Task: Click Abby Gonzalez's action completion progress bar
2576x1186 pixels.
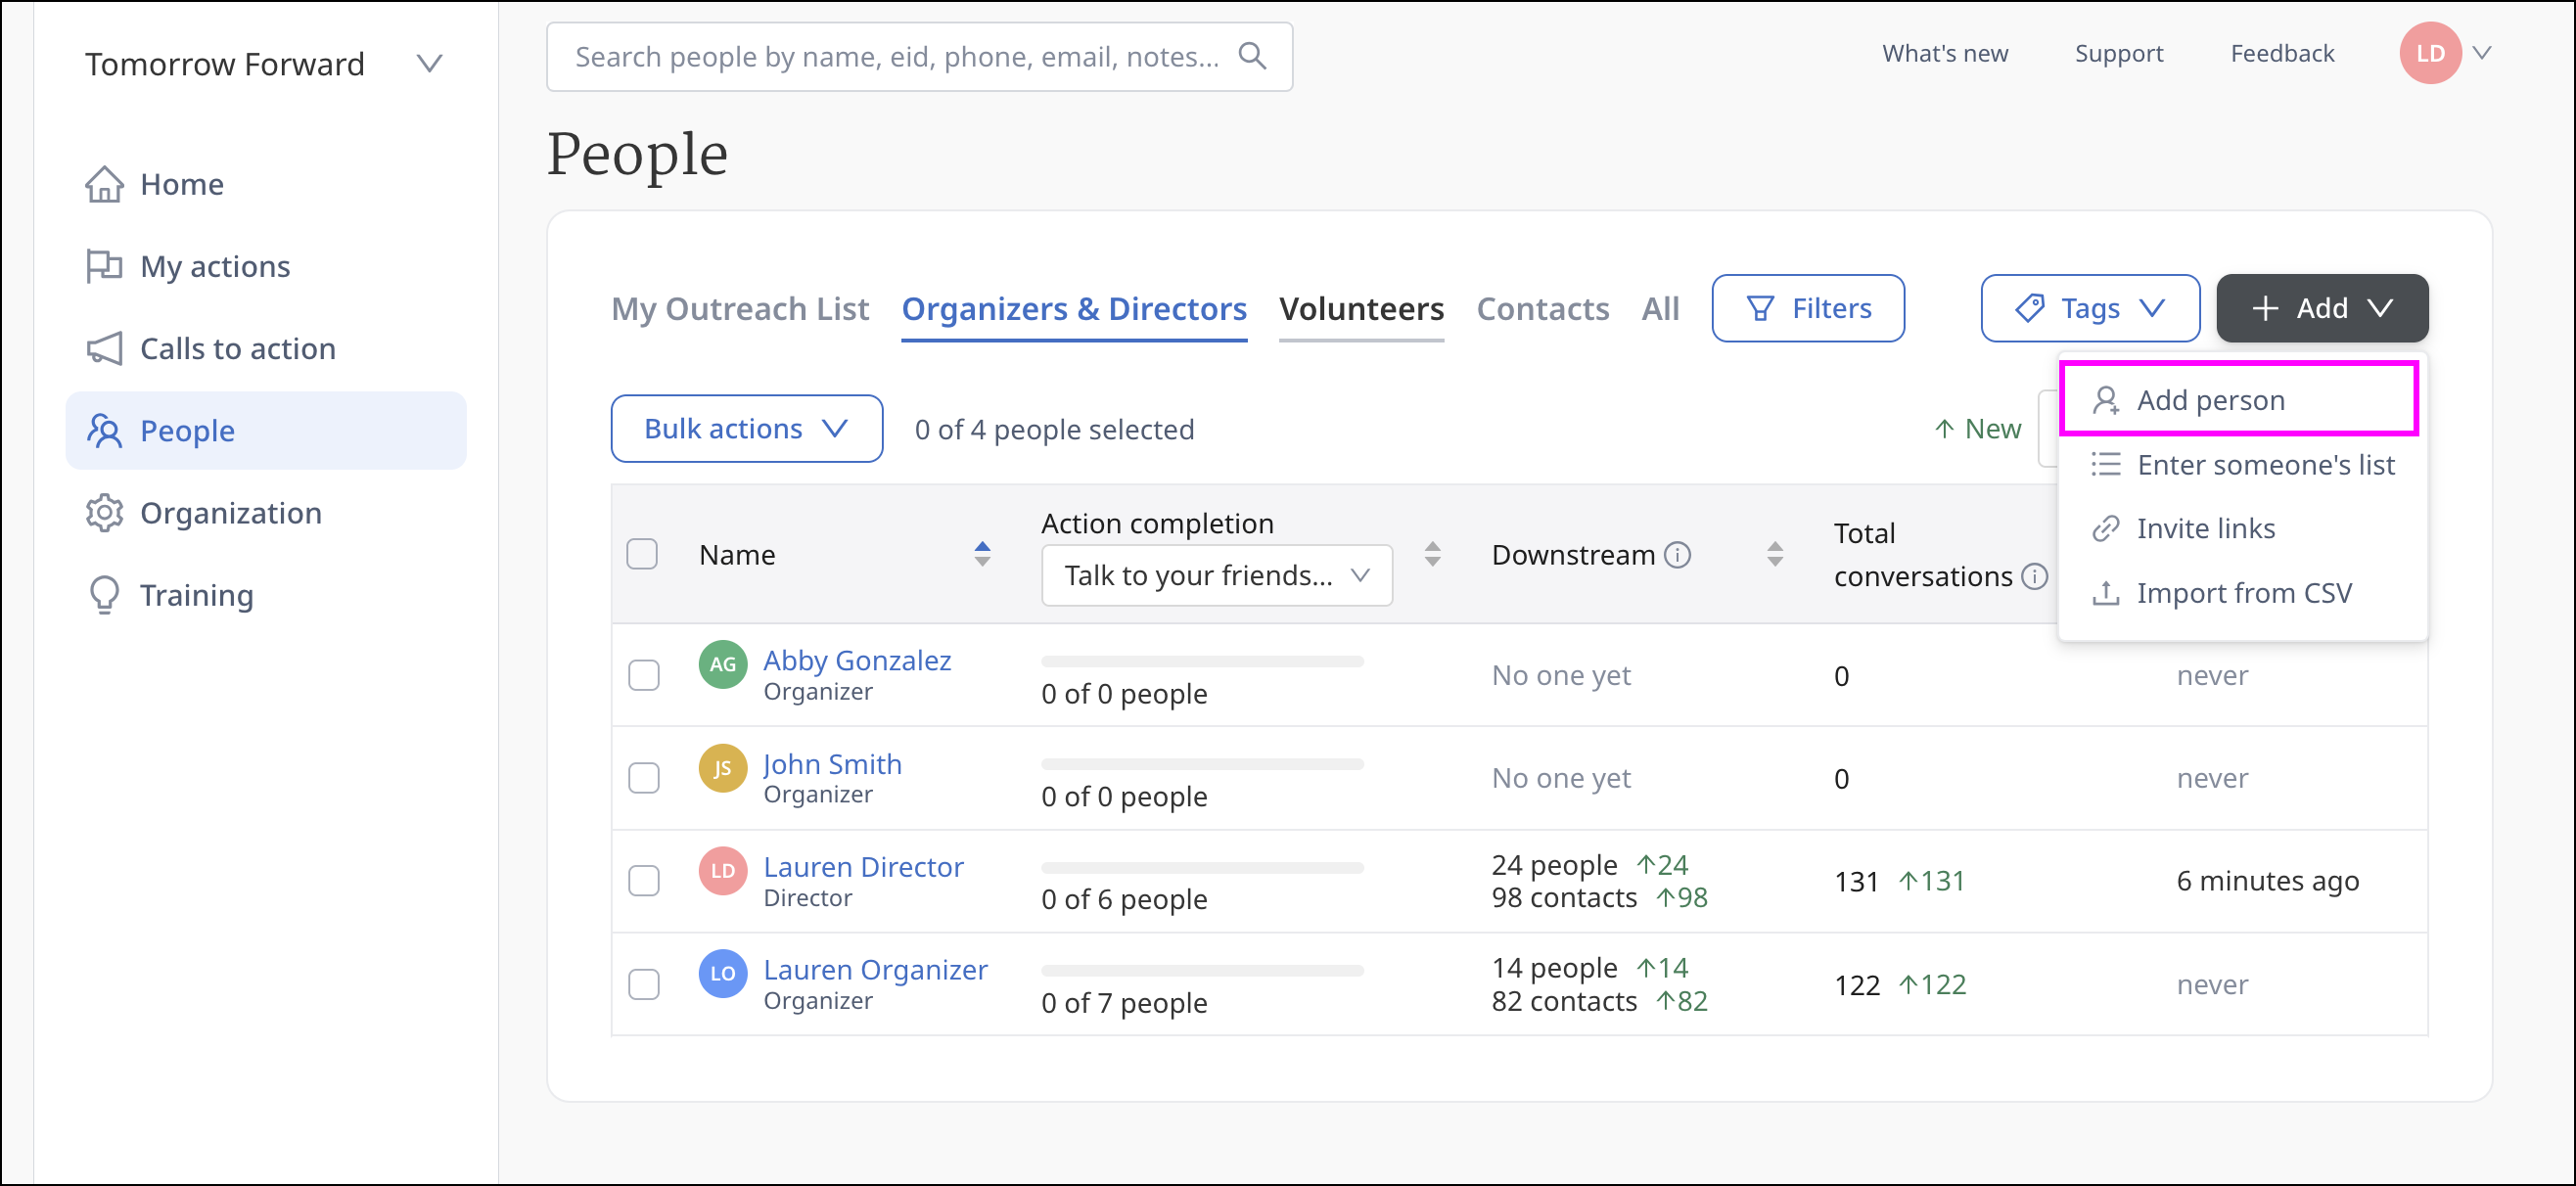Action: pos(1202,661)
